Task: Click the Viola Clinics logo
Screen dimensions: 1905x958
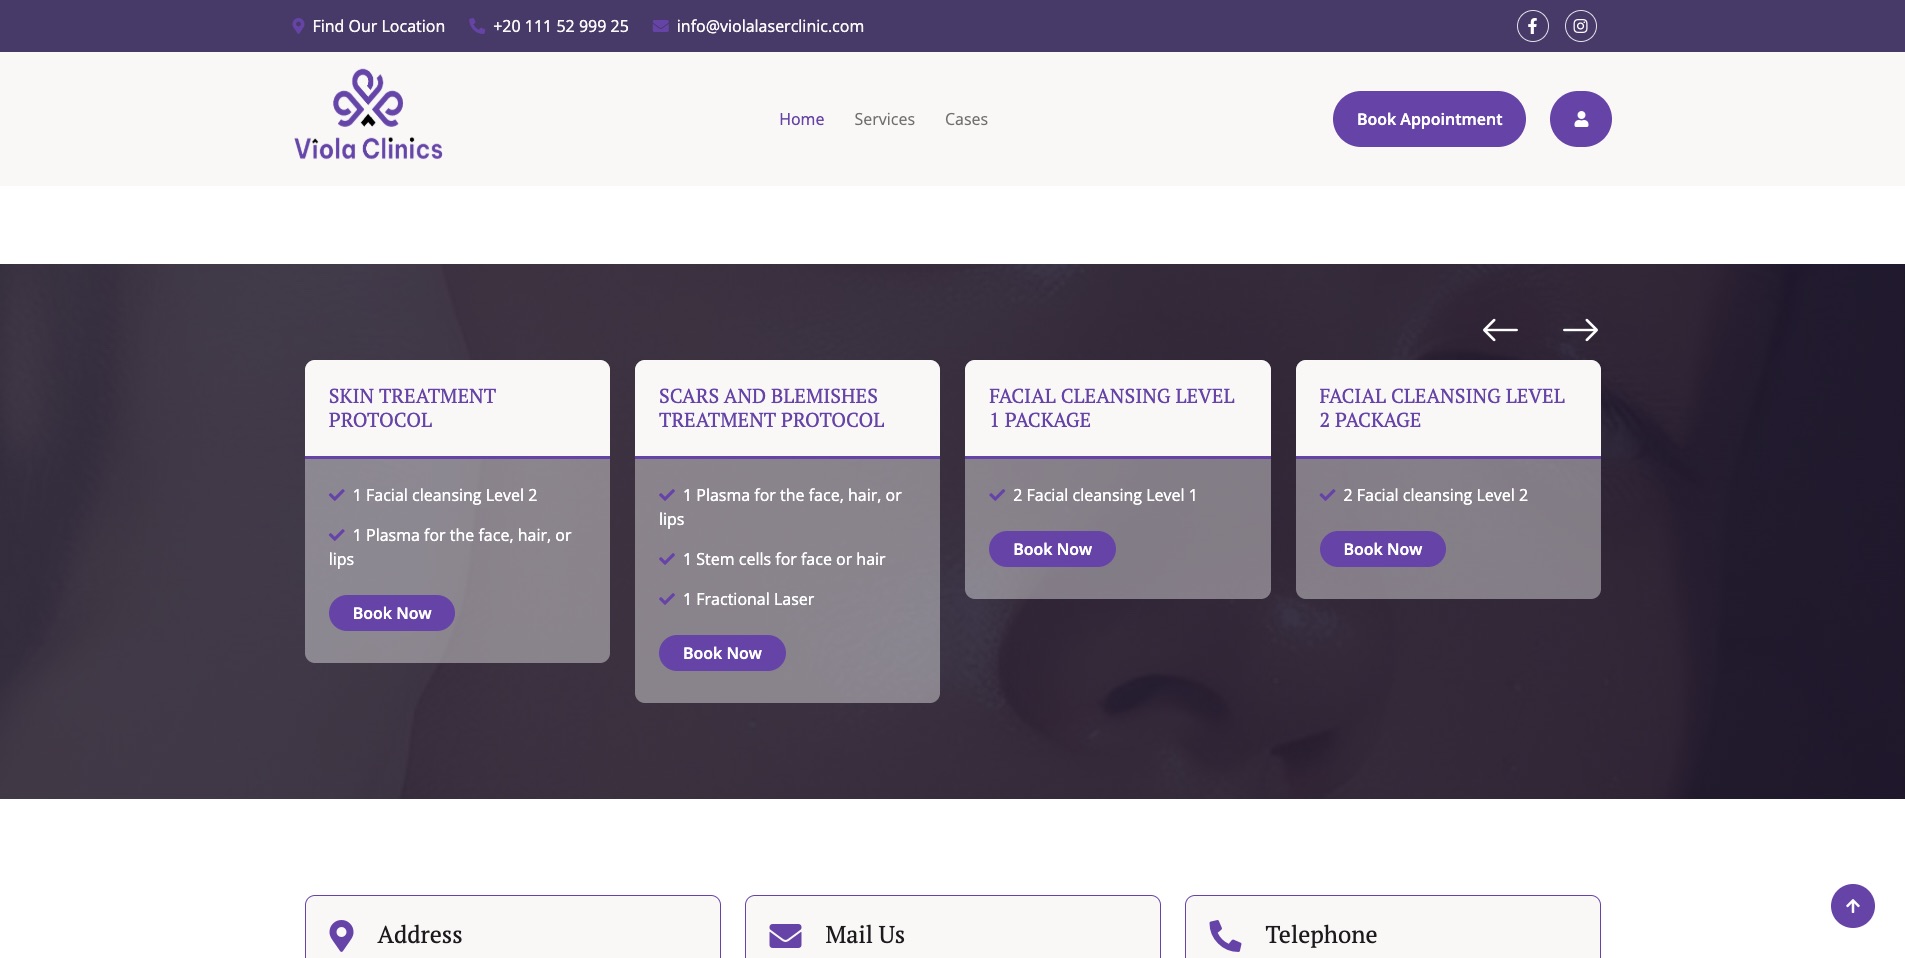Action: (x=368, y=115)
